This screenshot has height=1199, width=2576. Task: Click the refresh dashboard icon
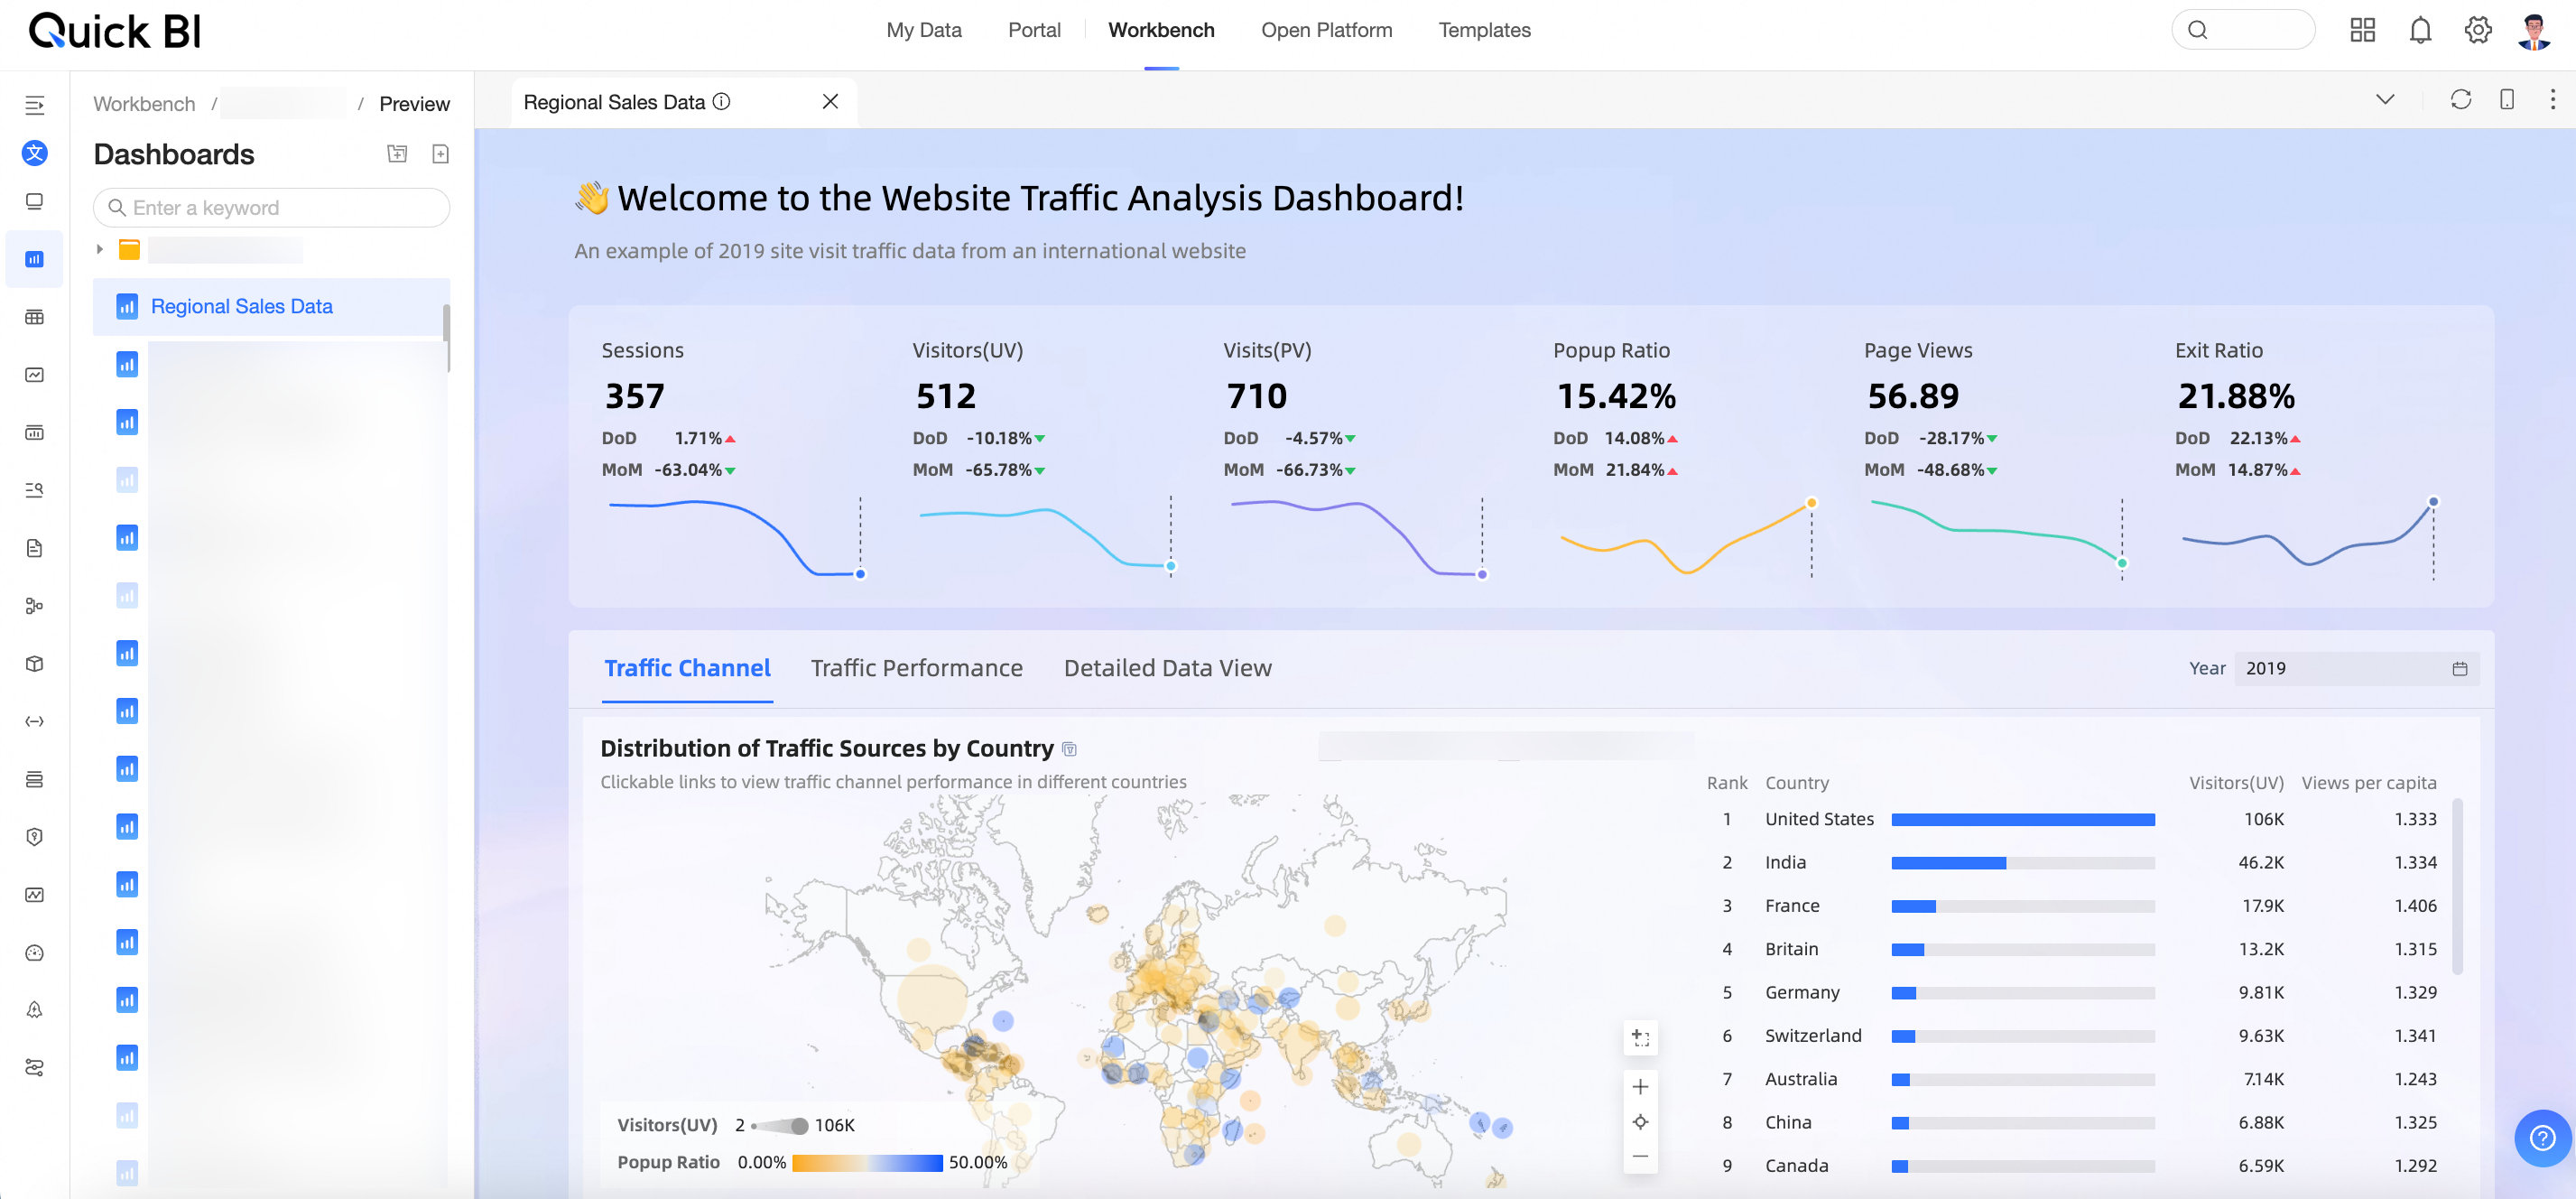[2460, 99]
